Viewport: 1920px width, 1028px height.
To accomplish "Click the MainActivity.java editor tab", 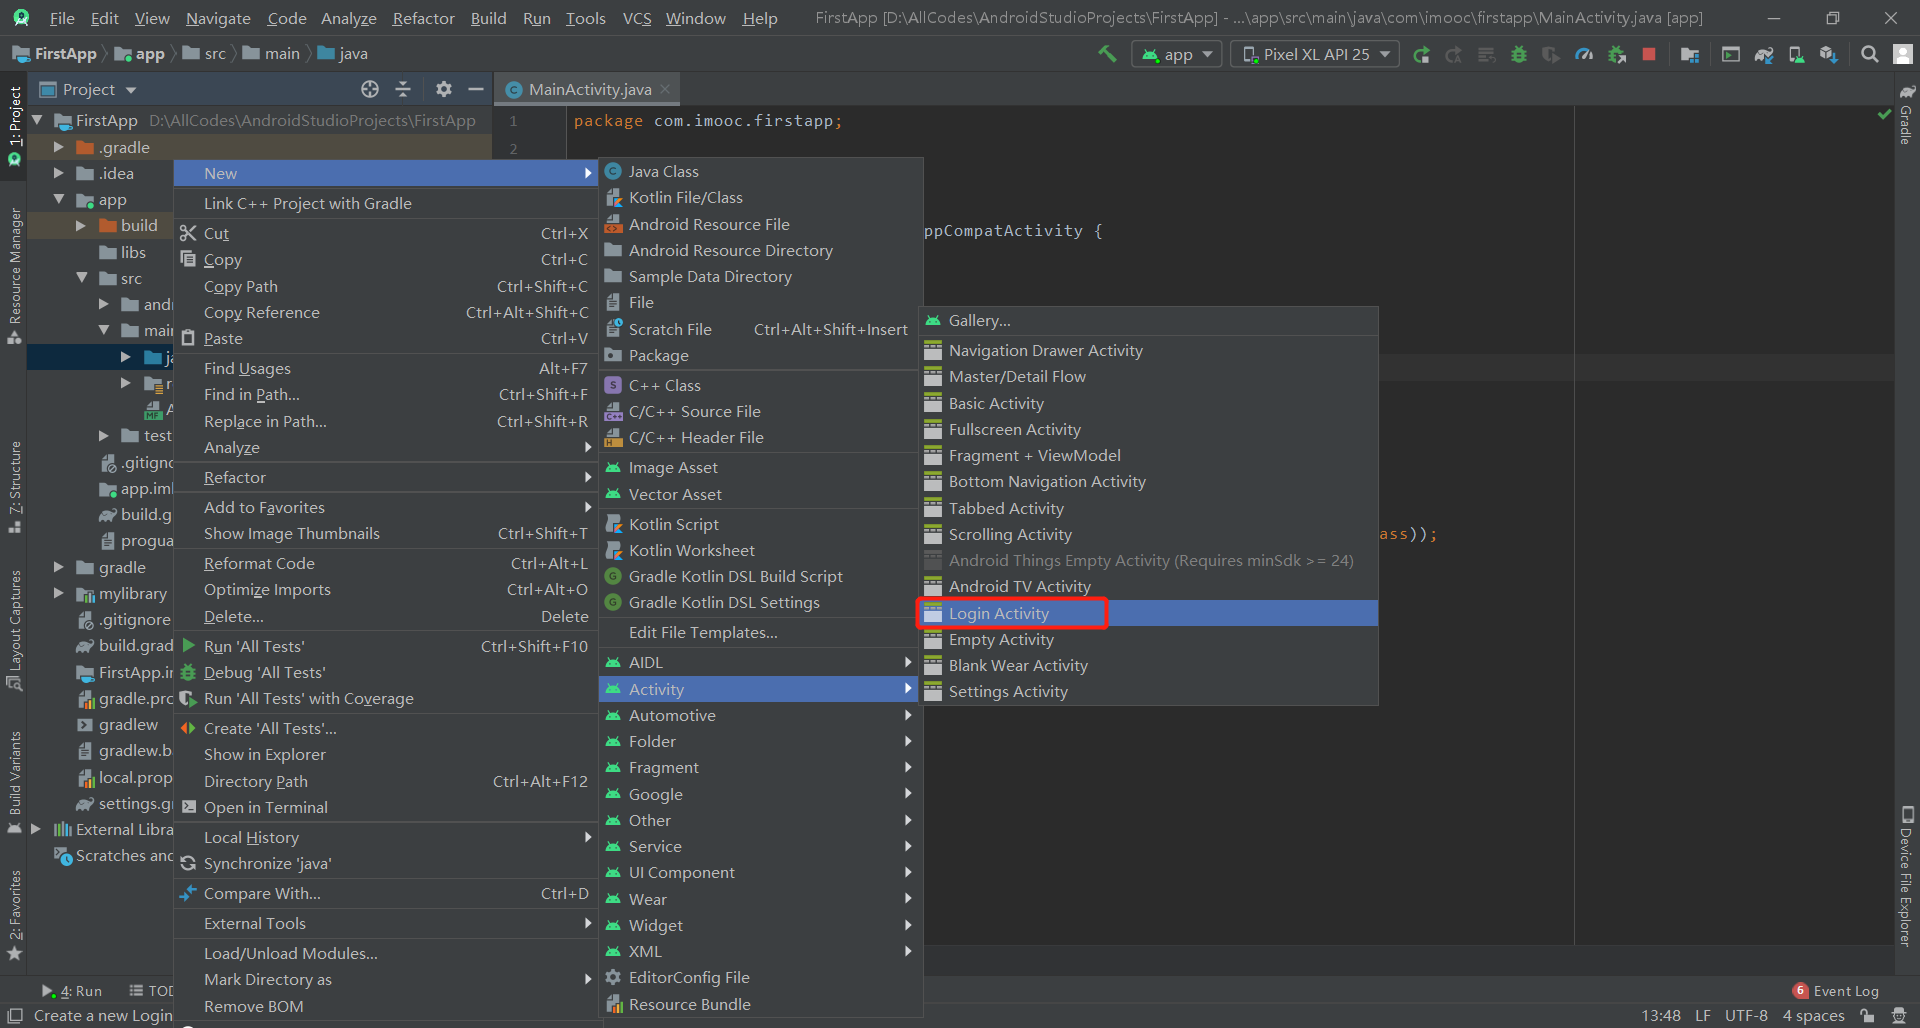I will pos(588,89).
